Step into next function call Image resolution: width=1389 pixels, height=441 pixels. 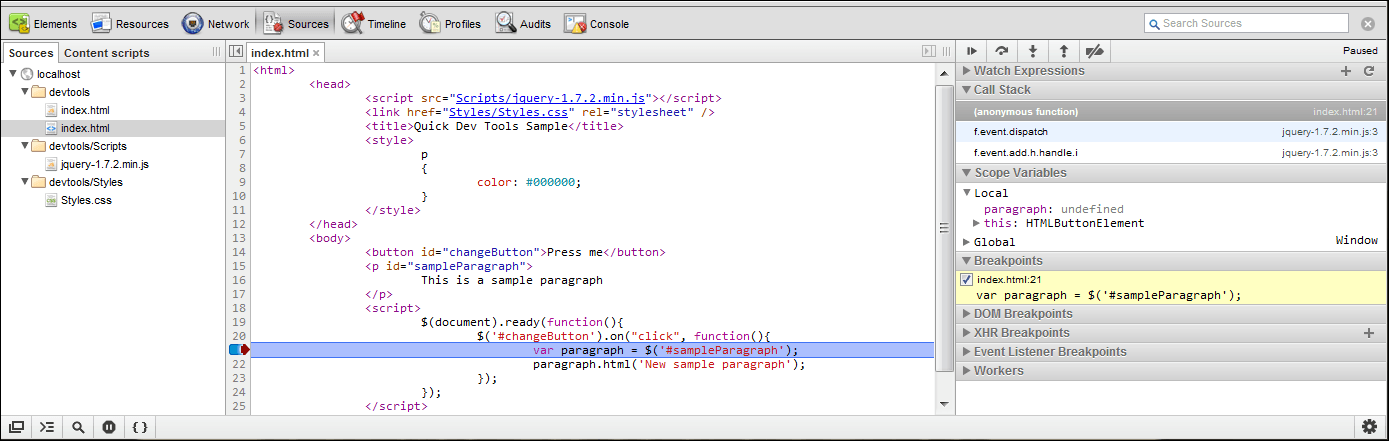[x=1032, y=51]
